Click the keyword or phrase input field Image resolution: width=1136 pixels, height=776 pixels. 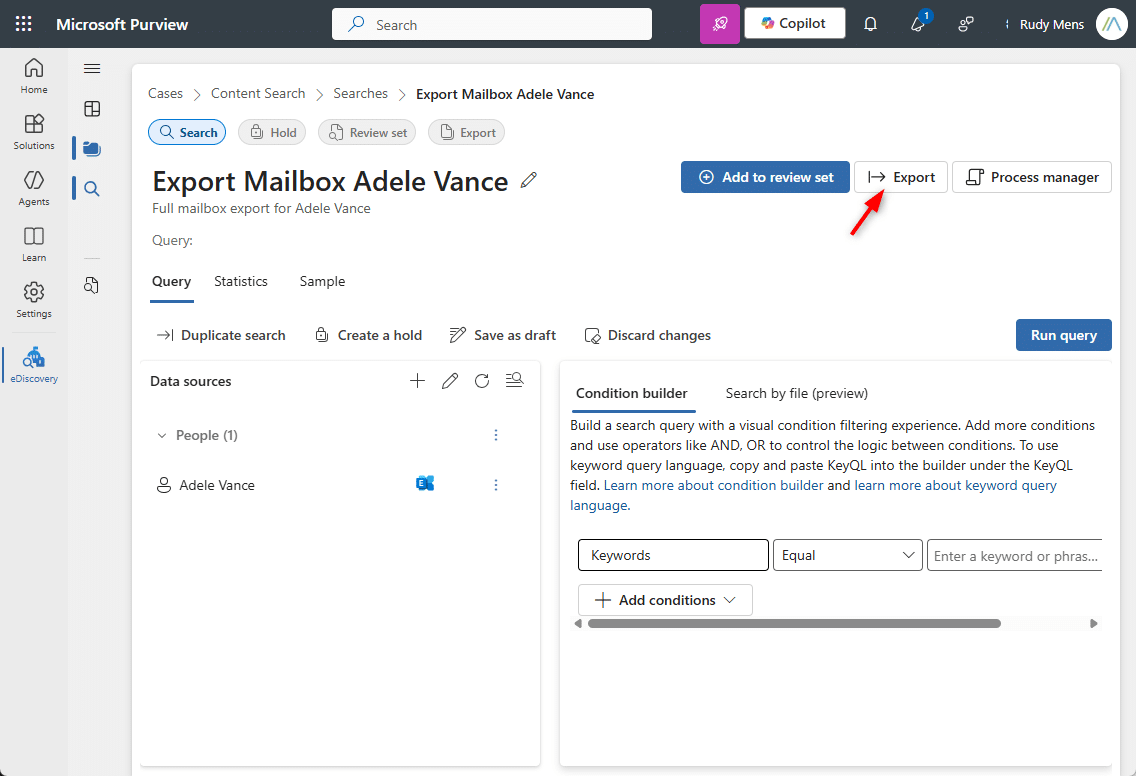coord(1014,555)
